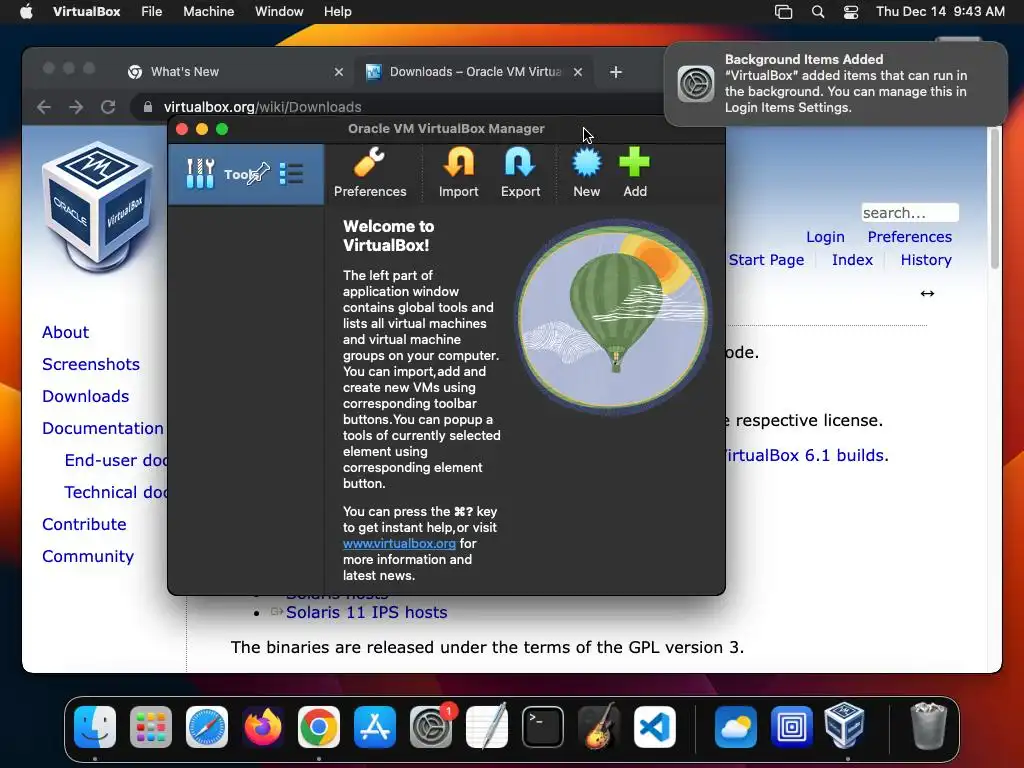The width and height of the screenshot is (1024, 768).
Task: Click the browser address bar URL
Action: [263, 107]
